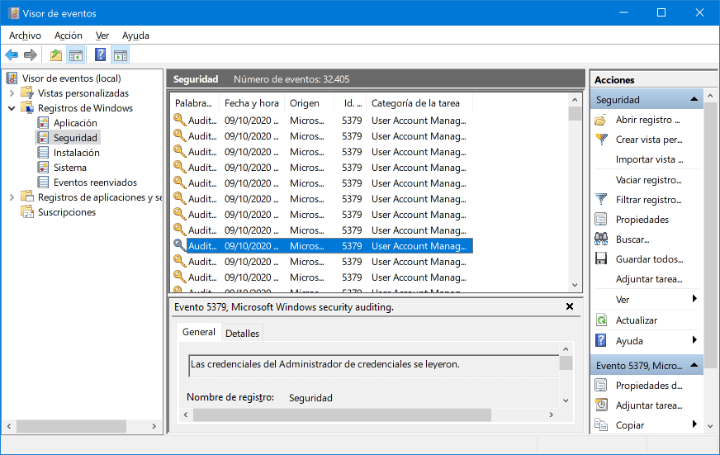
Task: Click the preview pane scroll-down arrow
Action: (x=566, y=400)
